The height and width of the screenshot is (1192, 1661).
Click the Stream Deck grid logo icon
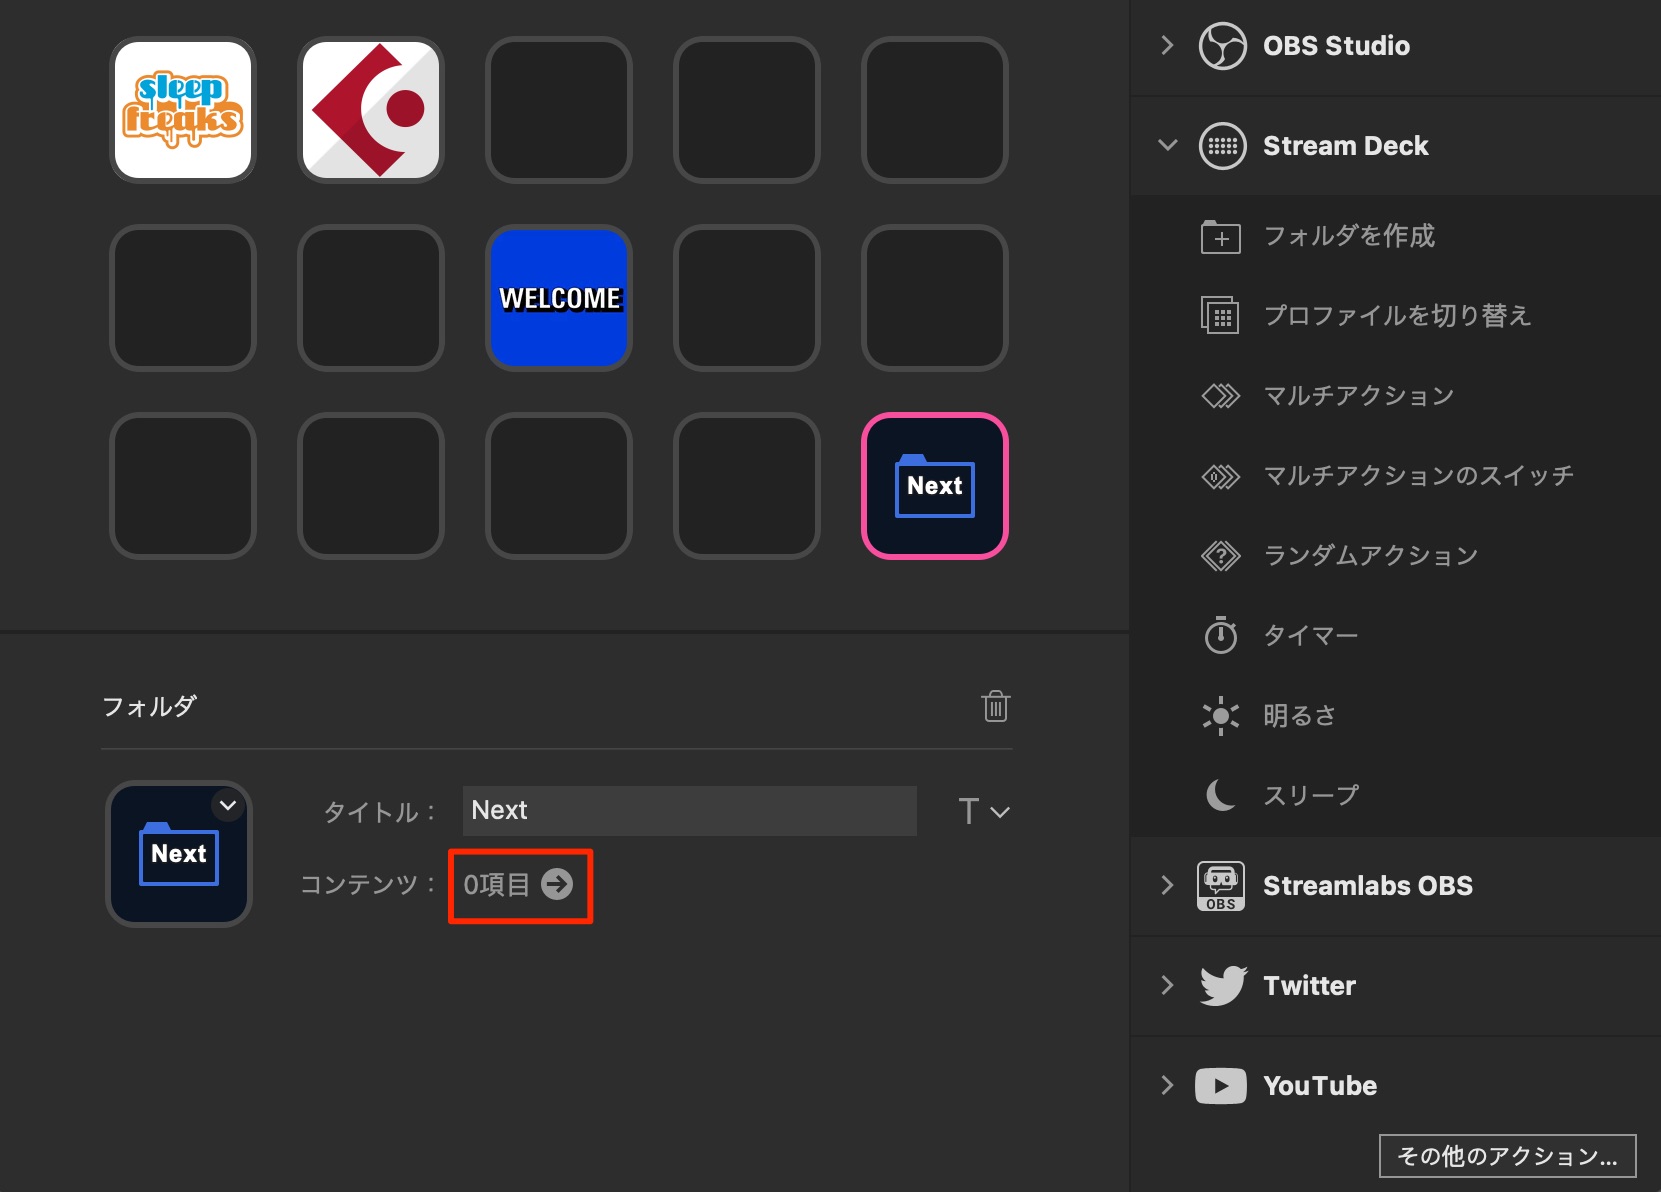pos(1222,146)
